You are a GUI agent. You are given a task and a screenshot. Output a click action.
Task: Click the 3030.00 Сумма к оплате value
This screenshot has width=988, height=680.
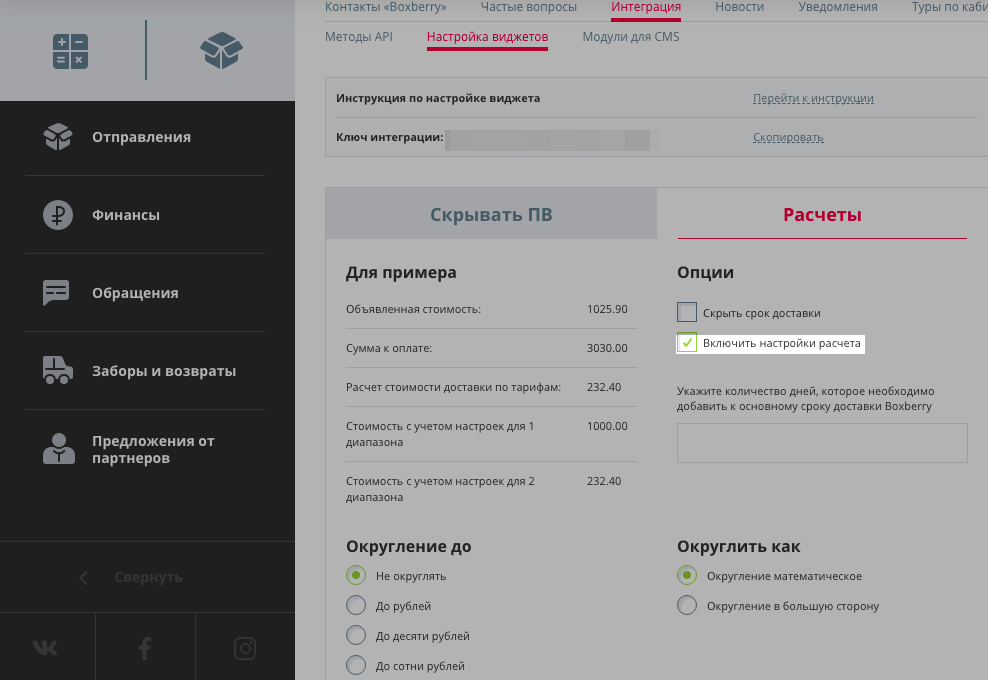(x=607, y=348)
